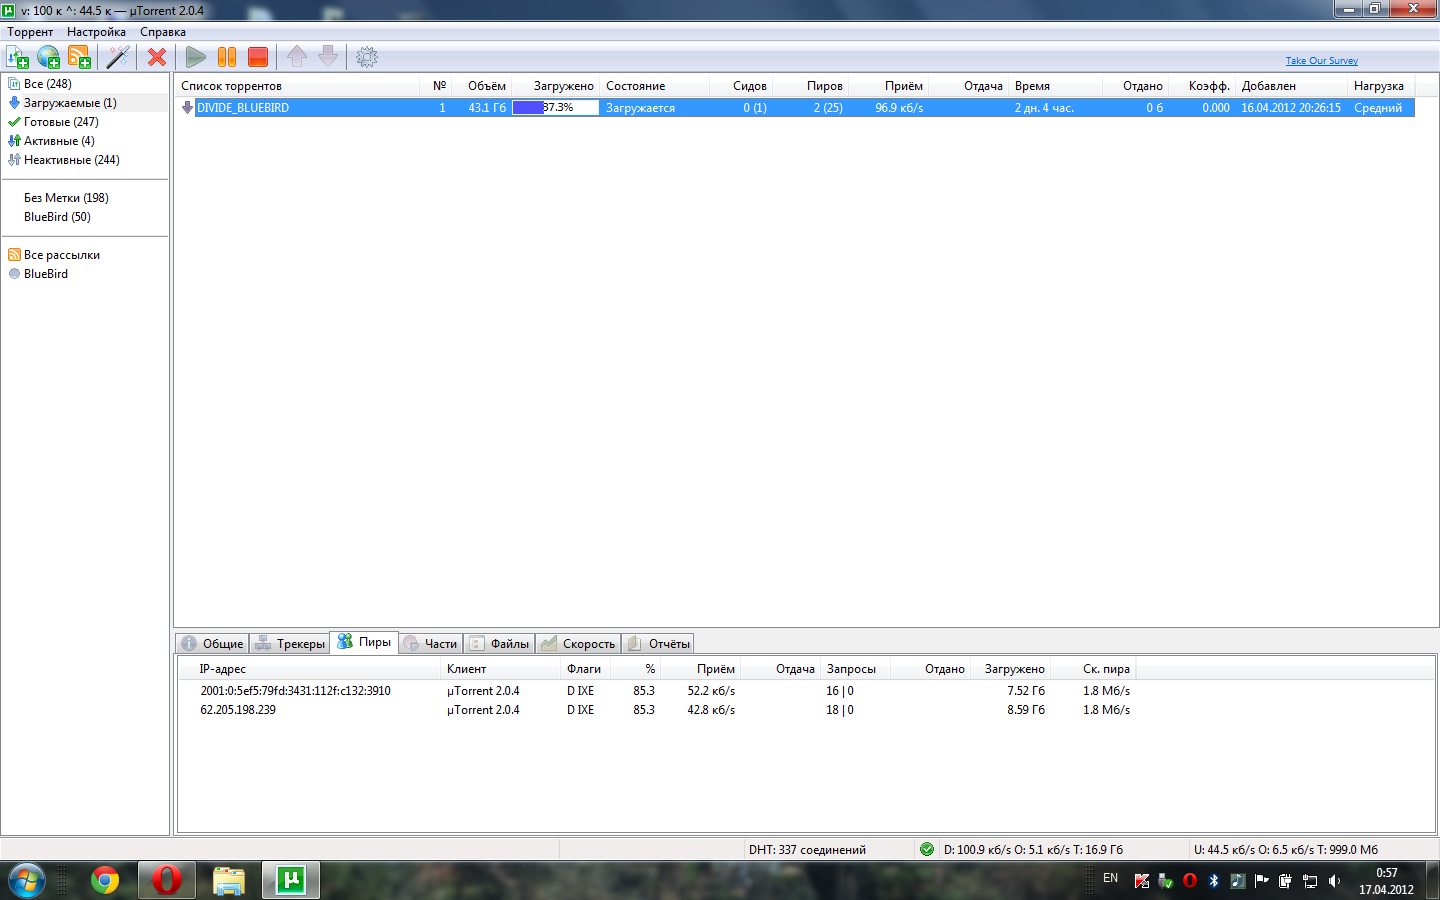
Task: Open Windows Explorer folder from taskbar
Action: [x=229, y=880]
